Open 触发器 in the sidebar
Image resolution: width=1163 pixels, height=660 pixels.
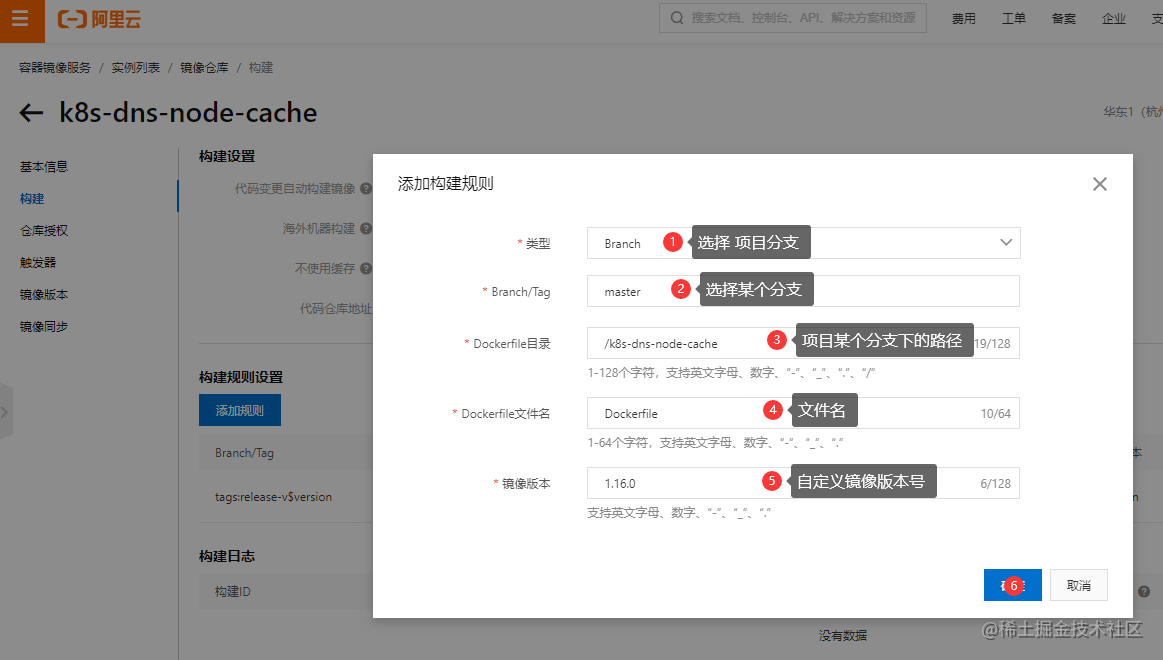(x=38, y=263)
